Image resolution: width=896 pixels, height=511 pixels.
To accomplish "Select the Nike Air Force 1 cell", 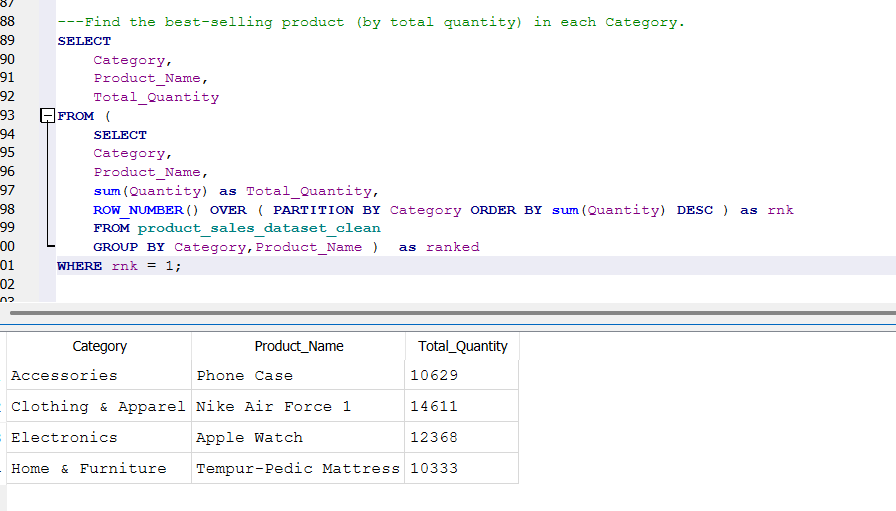I will (x=298, y=406).
